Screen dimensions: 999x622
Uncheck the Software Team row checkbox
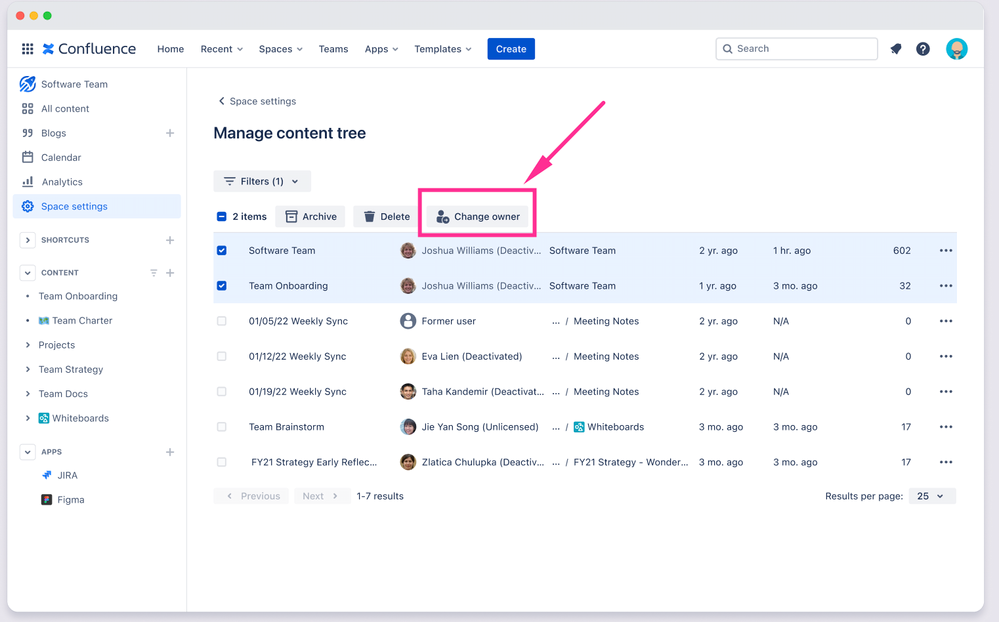tap(222, 251)
